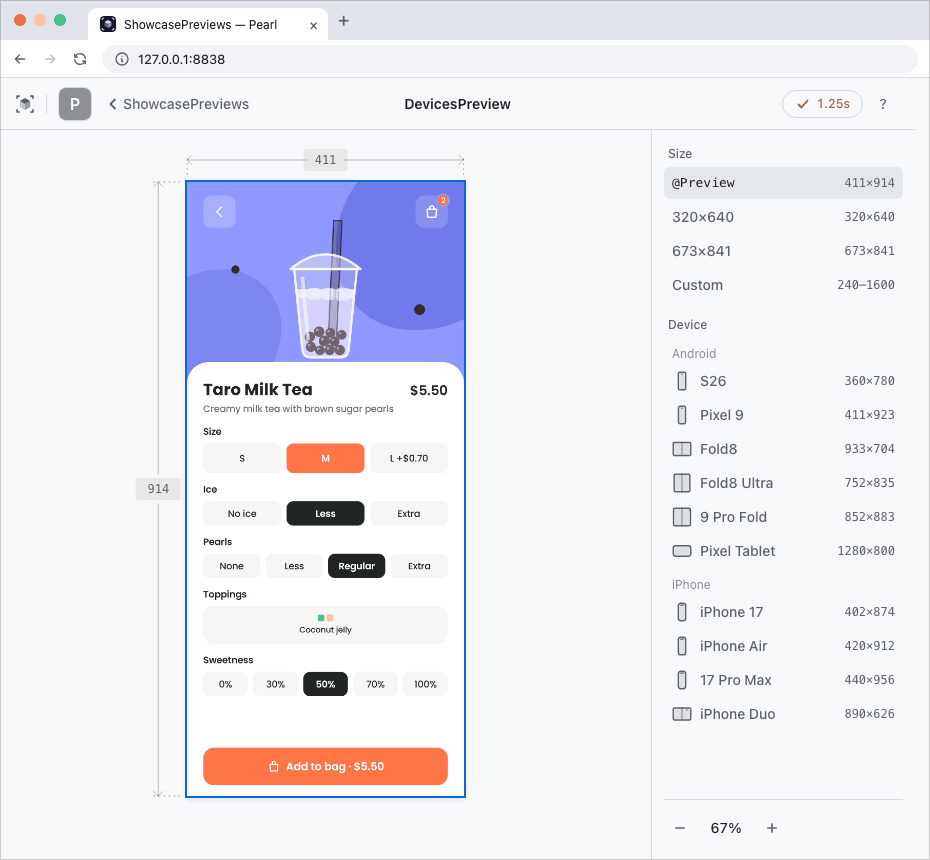Viewport: 930px width, 860px height.
Task: Click the 1.25s build status badge
Action: tap(822, 104)
